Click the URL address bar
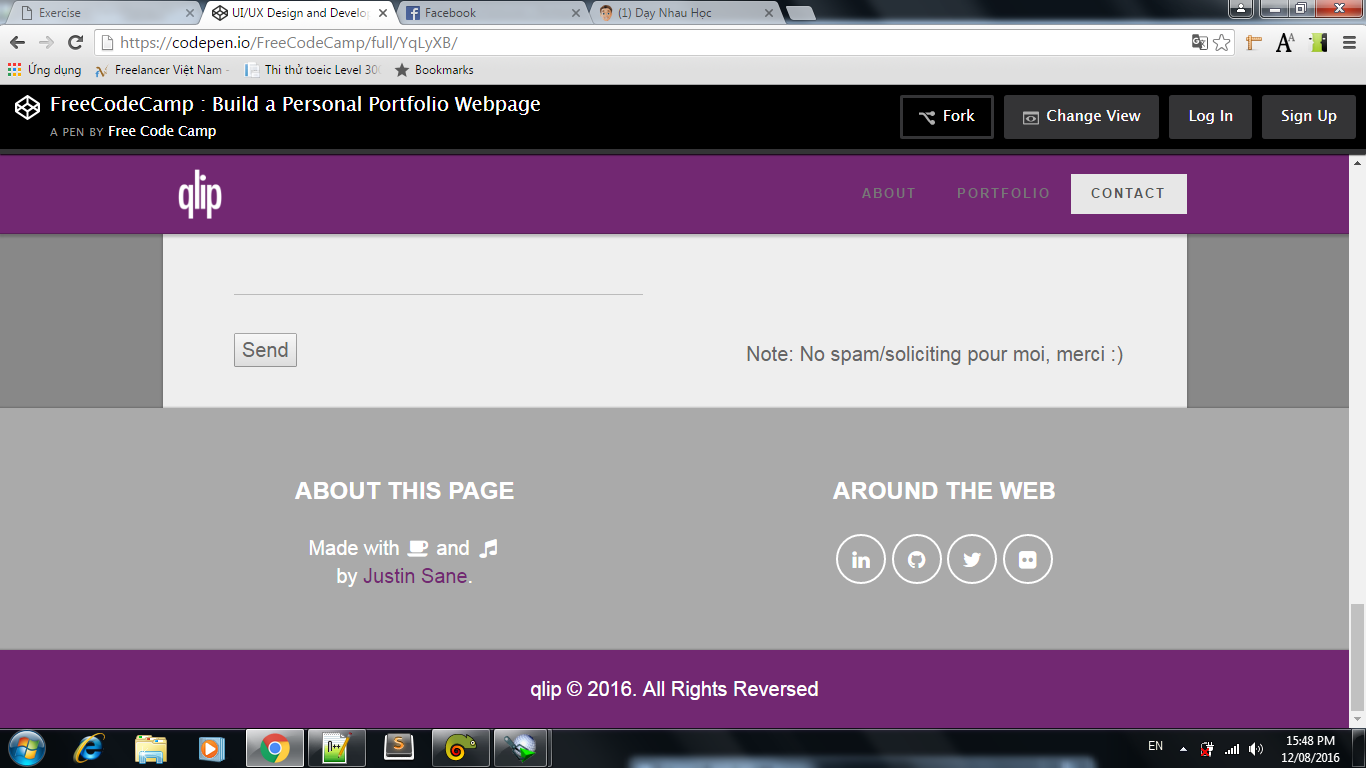This screenshot has width=1366, height=768. pos(640,43)
